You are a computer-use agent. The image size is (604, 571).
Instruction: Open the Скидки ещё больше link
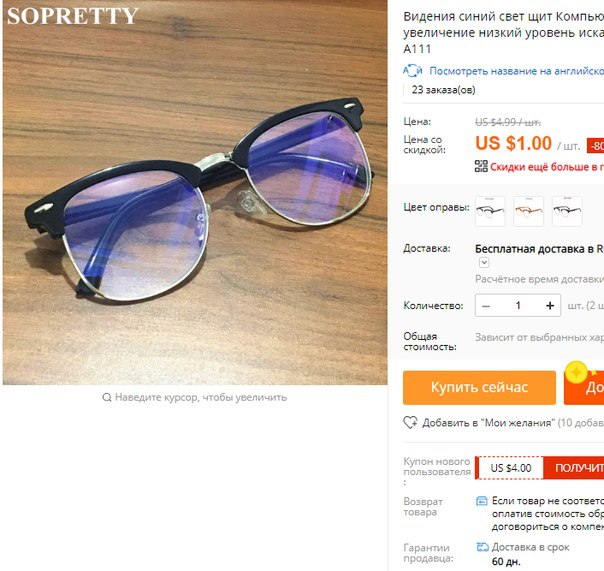[x=547, y=167]
